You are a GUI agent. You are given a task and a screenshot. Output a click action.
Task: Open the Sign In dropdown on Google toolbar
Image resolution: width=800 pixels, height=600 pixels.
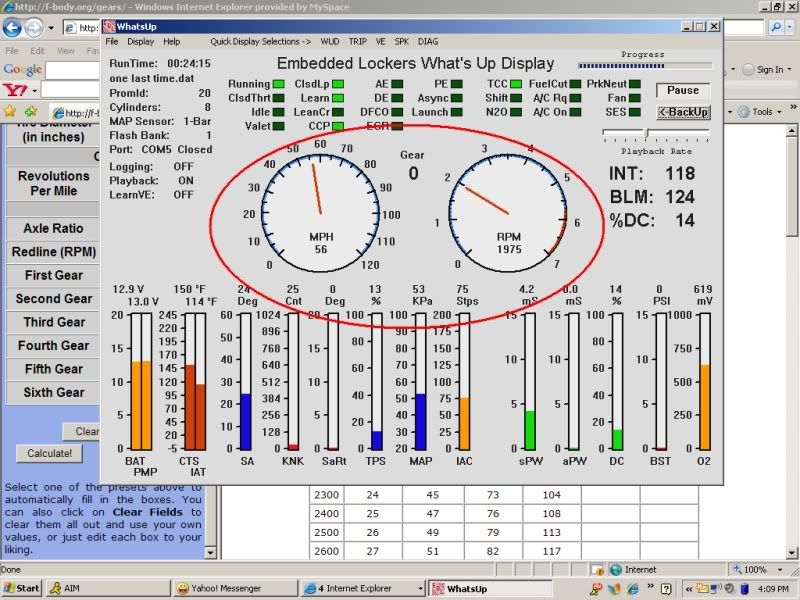click(x=789, y=69)
